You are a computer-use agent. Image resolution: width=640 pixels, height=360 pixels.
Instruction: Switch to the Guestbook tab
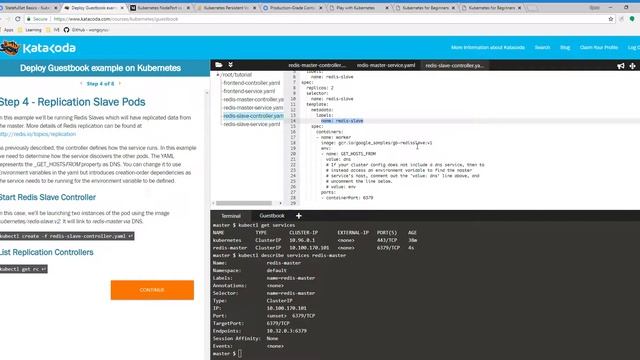point(271,216)
